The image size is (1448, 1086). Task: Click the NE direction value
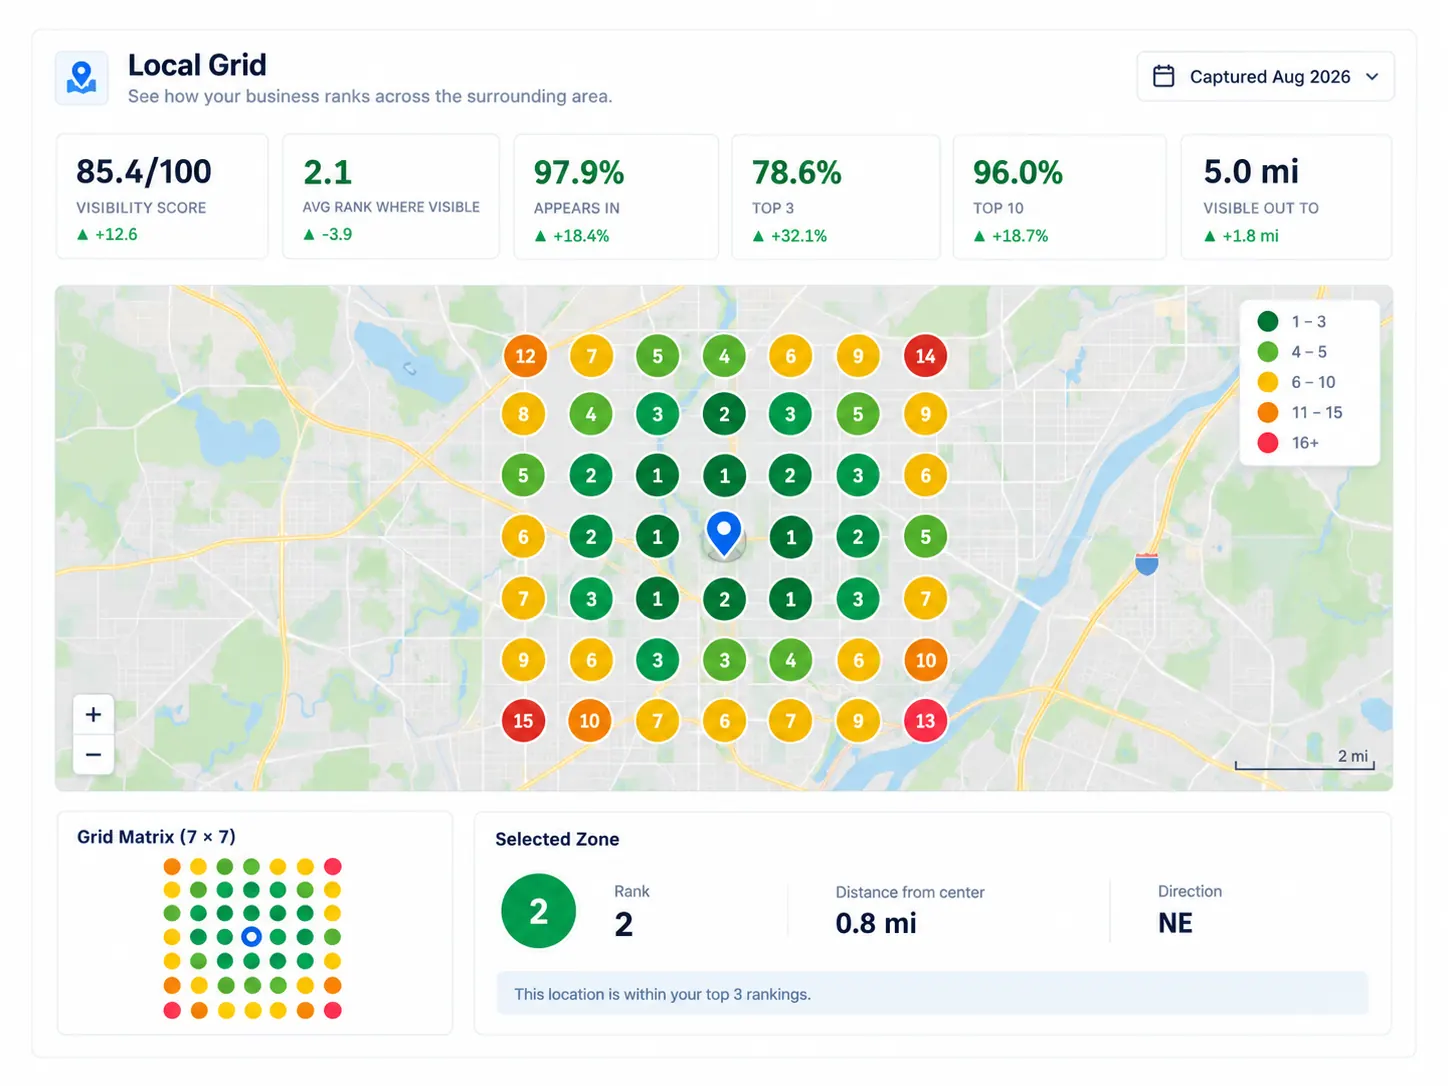(1175, 923)
